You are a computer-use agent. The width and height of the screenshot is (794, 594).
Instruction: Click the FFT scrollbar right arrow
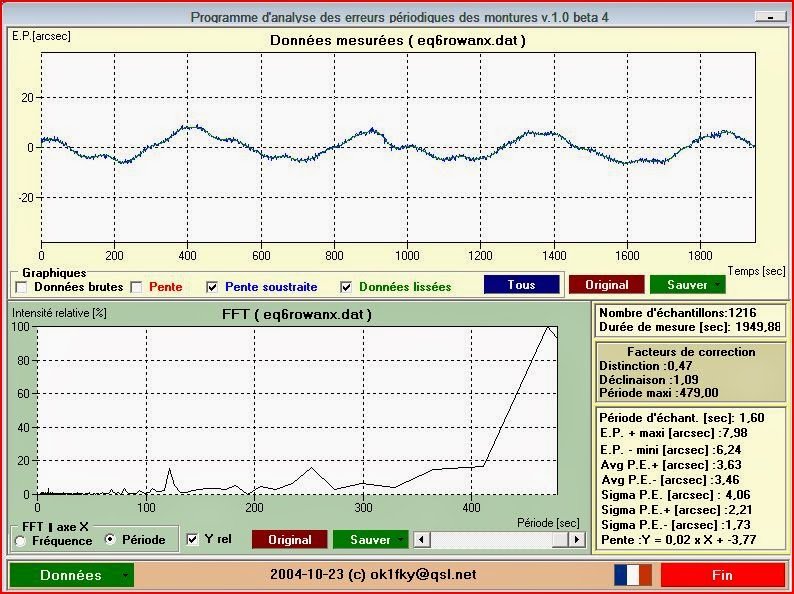[577, 540]
